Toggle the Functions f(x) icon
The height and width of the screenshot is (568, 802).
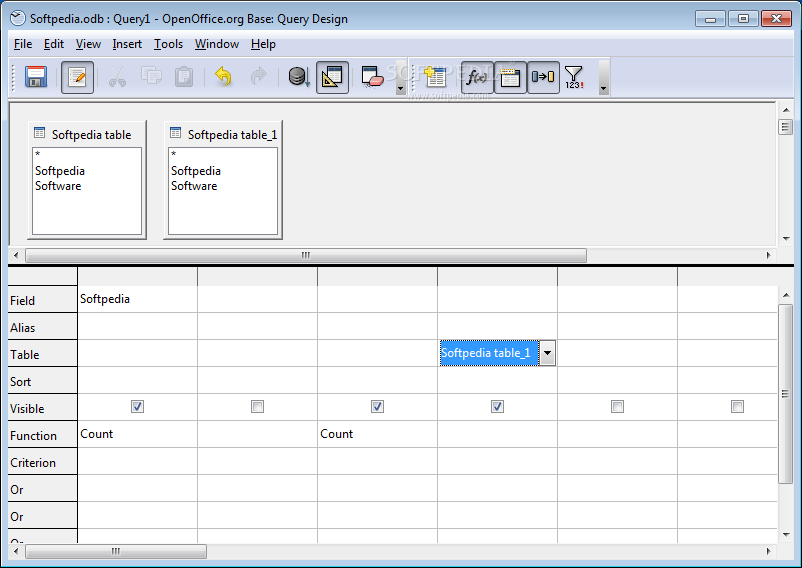click(x=477, y=77)
